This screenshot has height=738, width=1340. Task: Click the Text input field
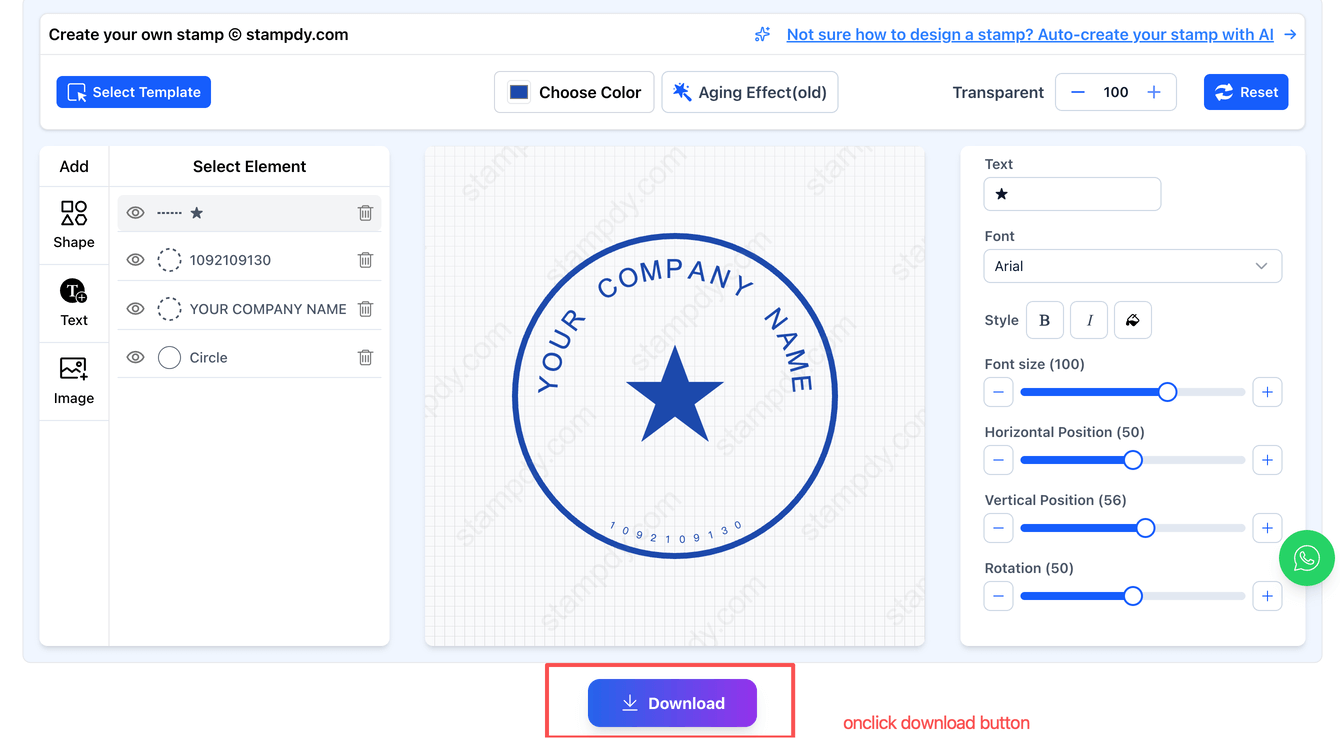pos(1072,194)
